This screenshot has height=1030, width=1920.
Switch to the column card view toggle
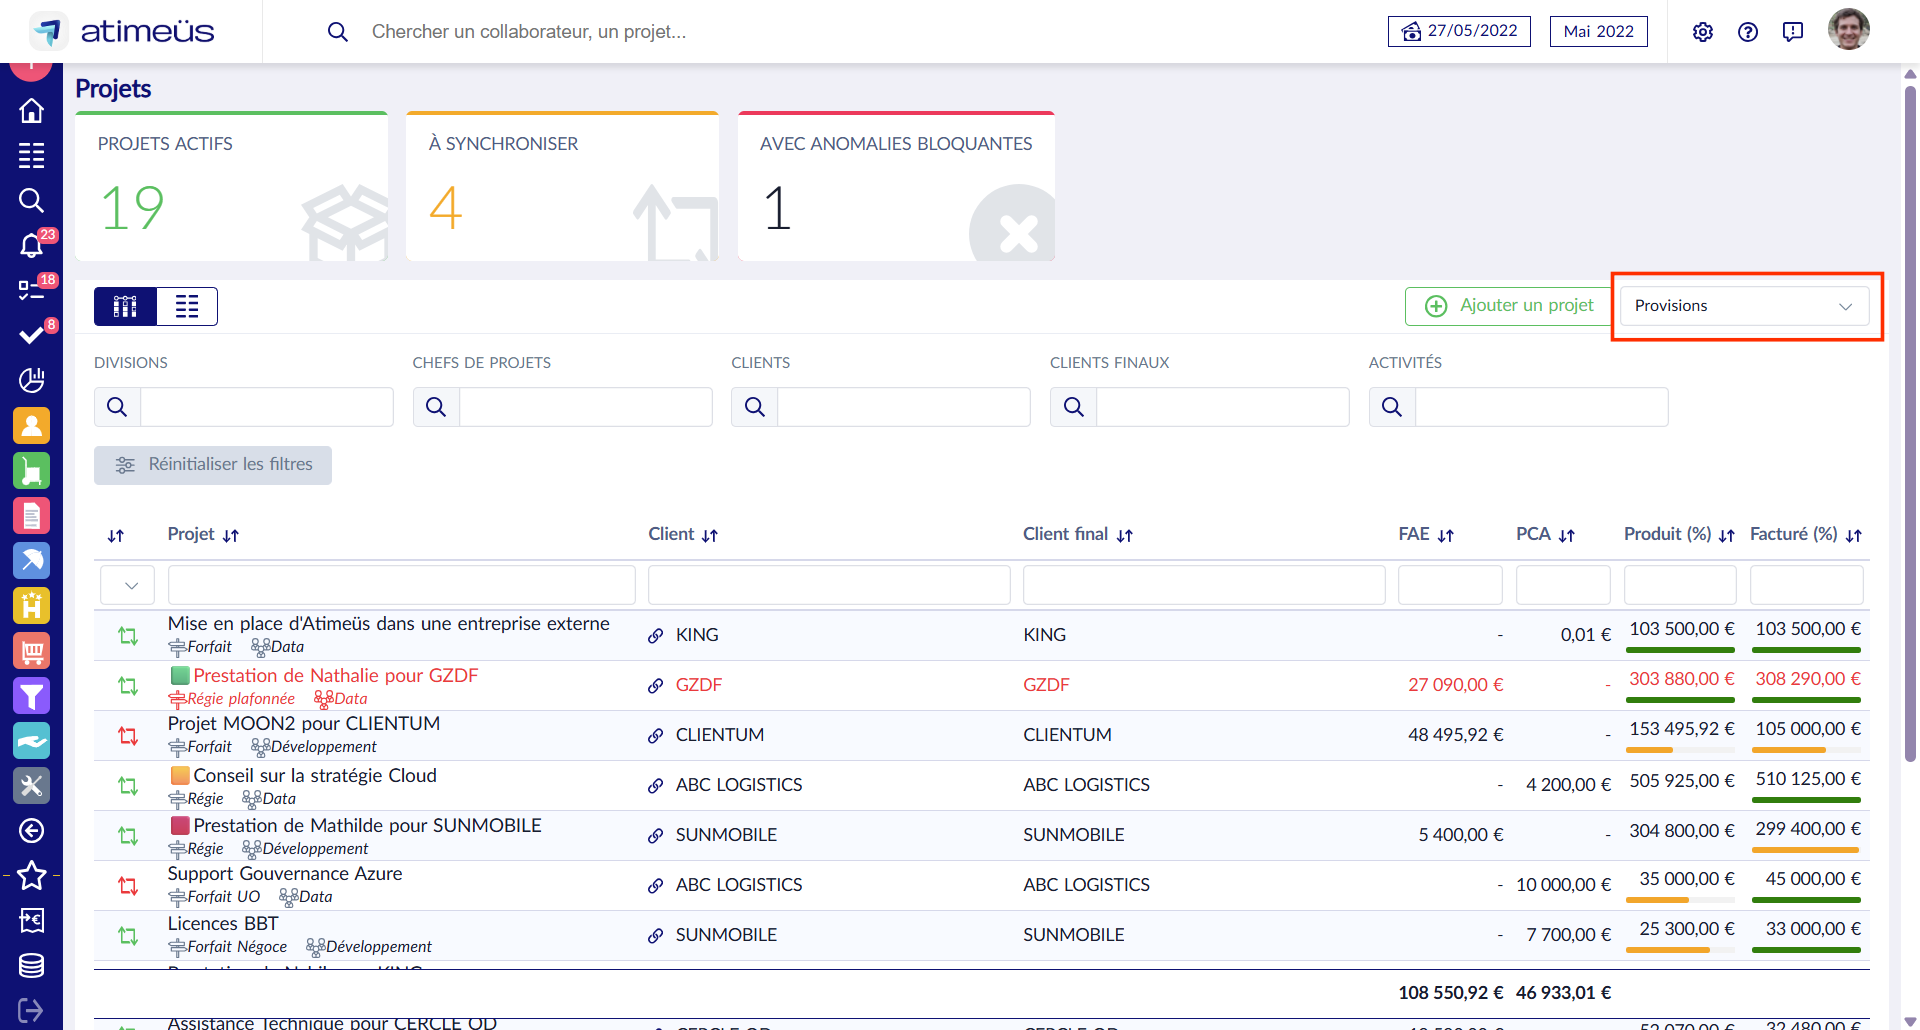point(125,306)
